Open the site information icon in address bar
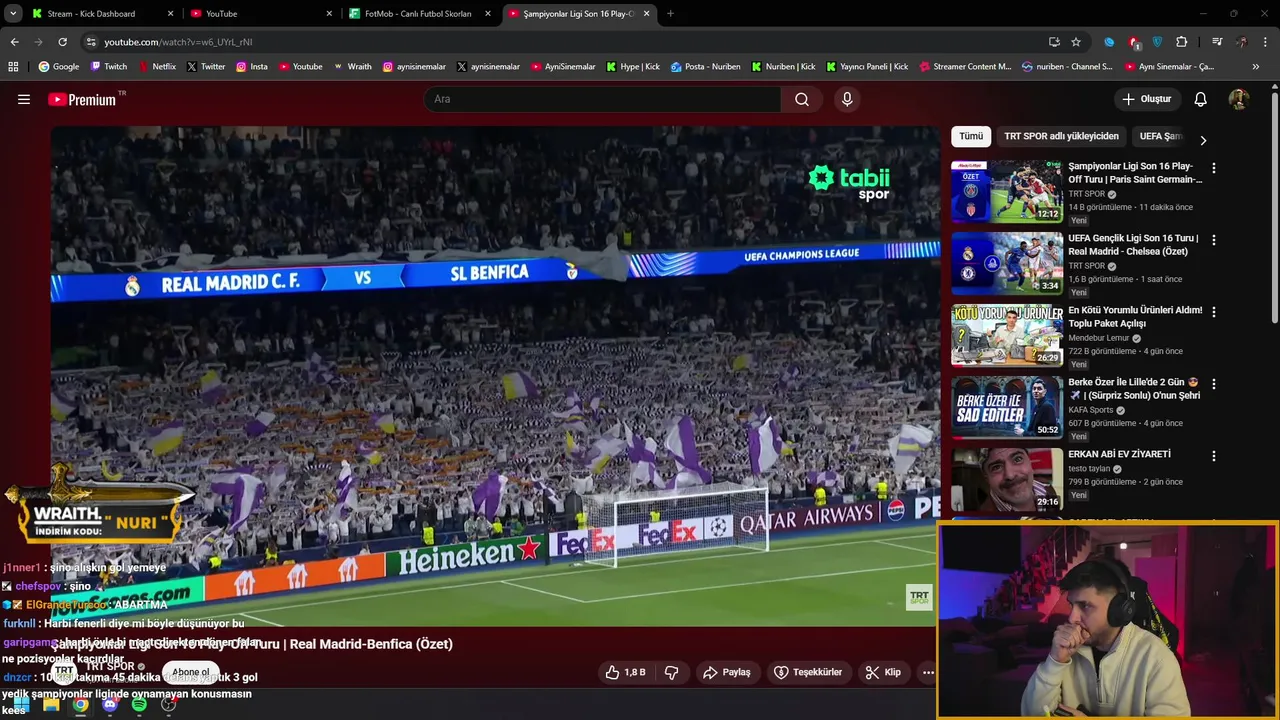This screenshot has height=720, width=1280. 91,42
